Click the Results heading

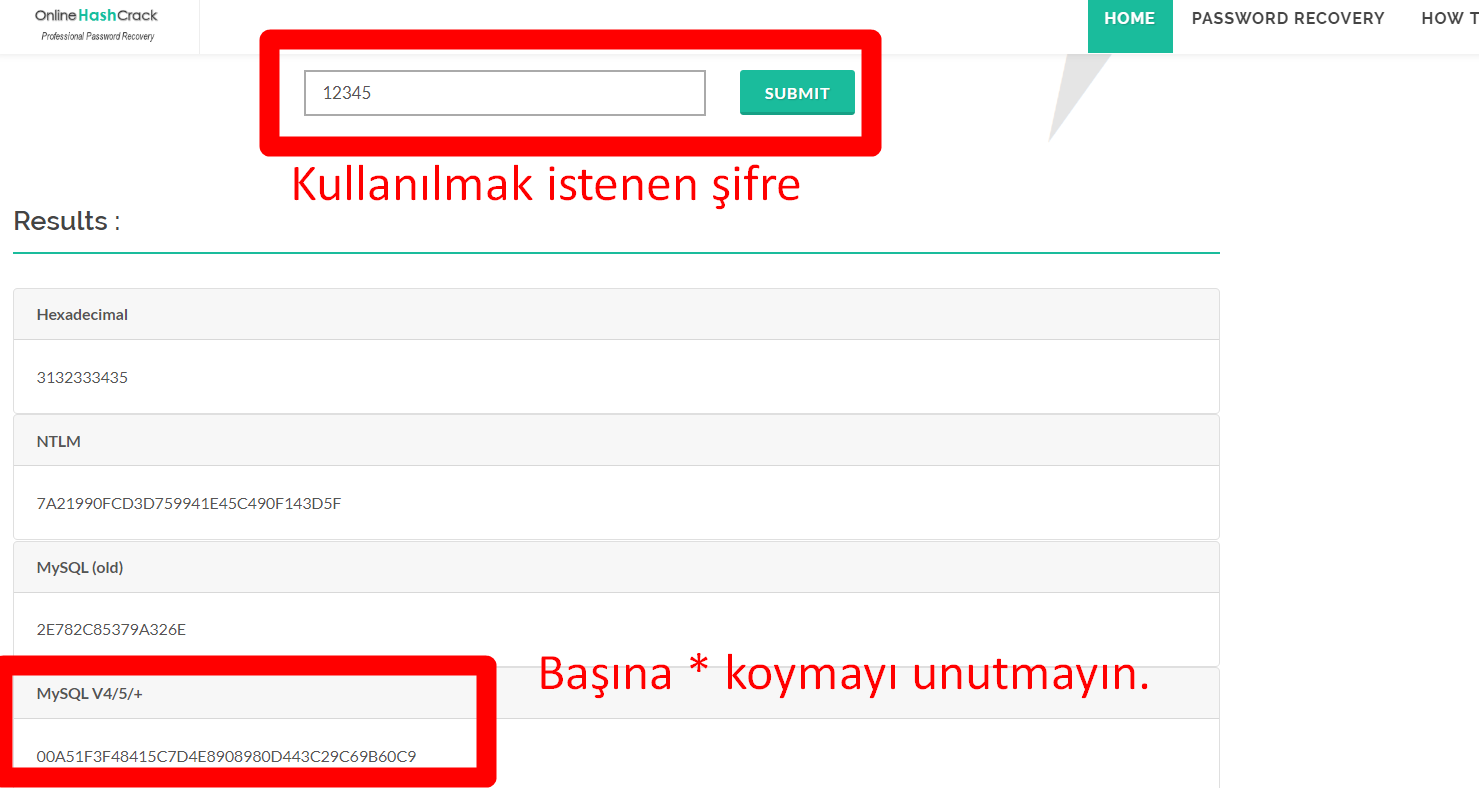(x=66, y=221)
